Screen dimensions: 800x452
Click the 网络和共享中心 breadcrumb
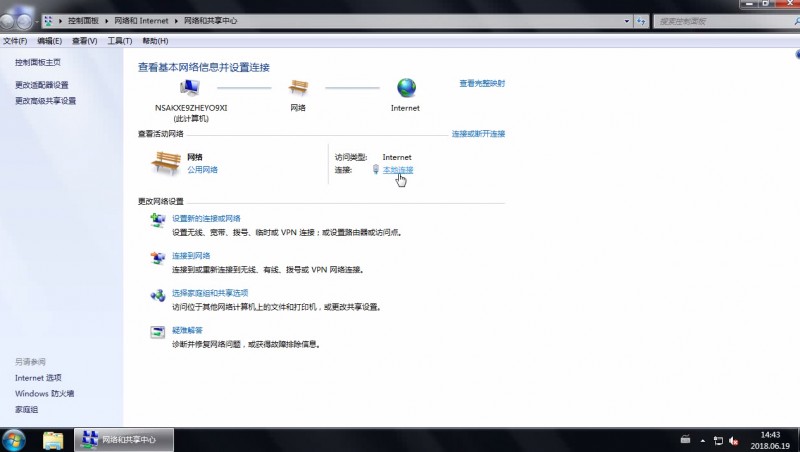pyautogui.click(x=210, y=21)
